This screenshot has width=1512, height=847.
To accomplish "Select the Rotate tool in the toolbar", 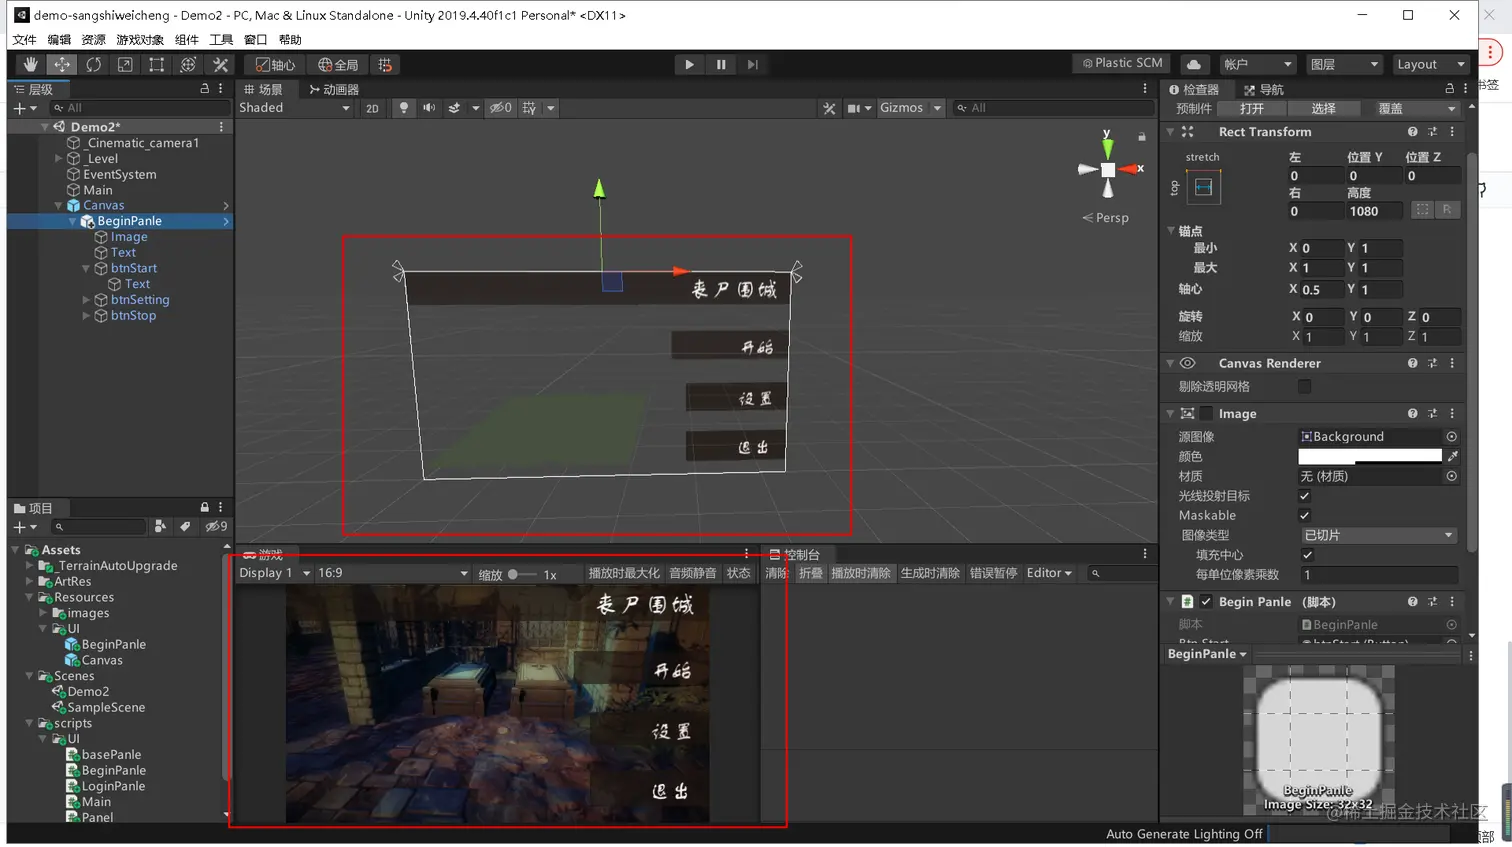I will coord(93,65).
